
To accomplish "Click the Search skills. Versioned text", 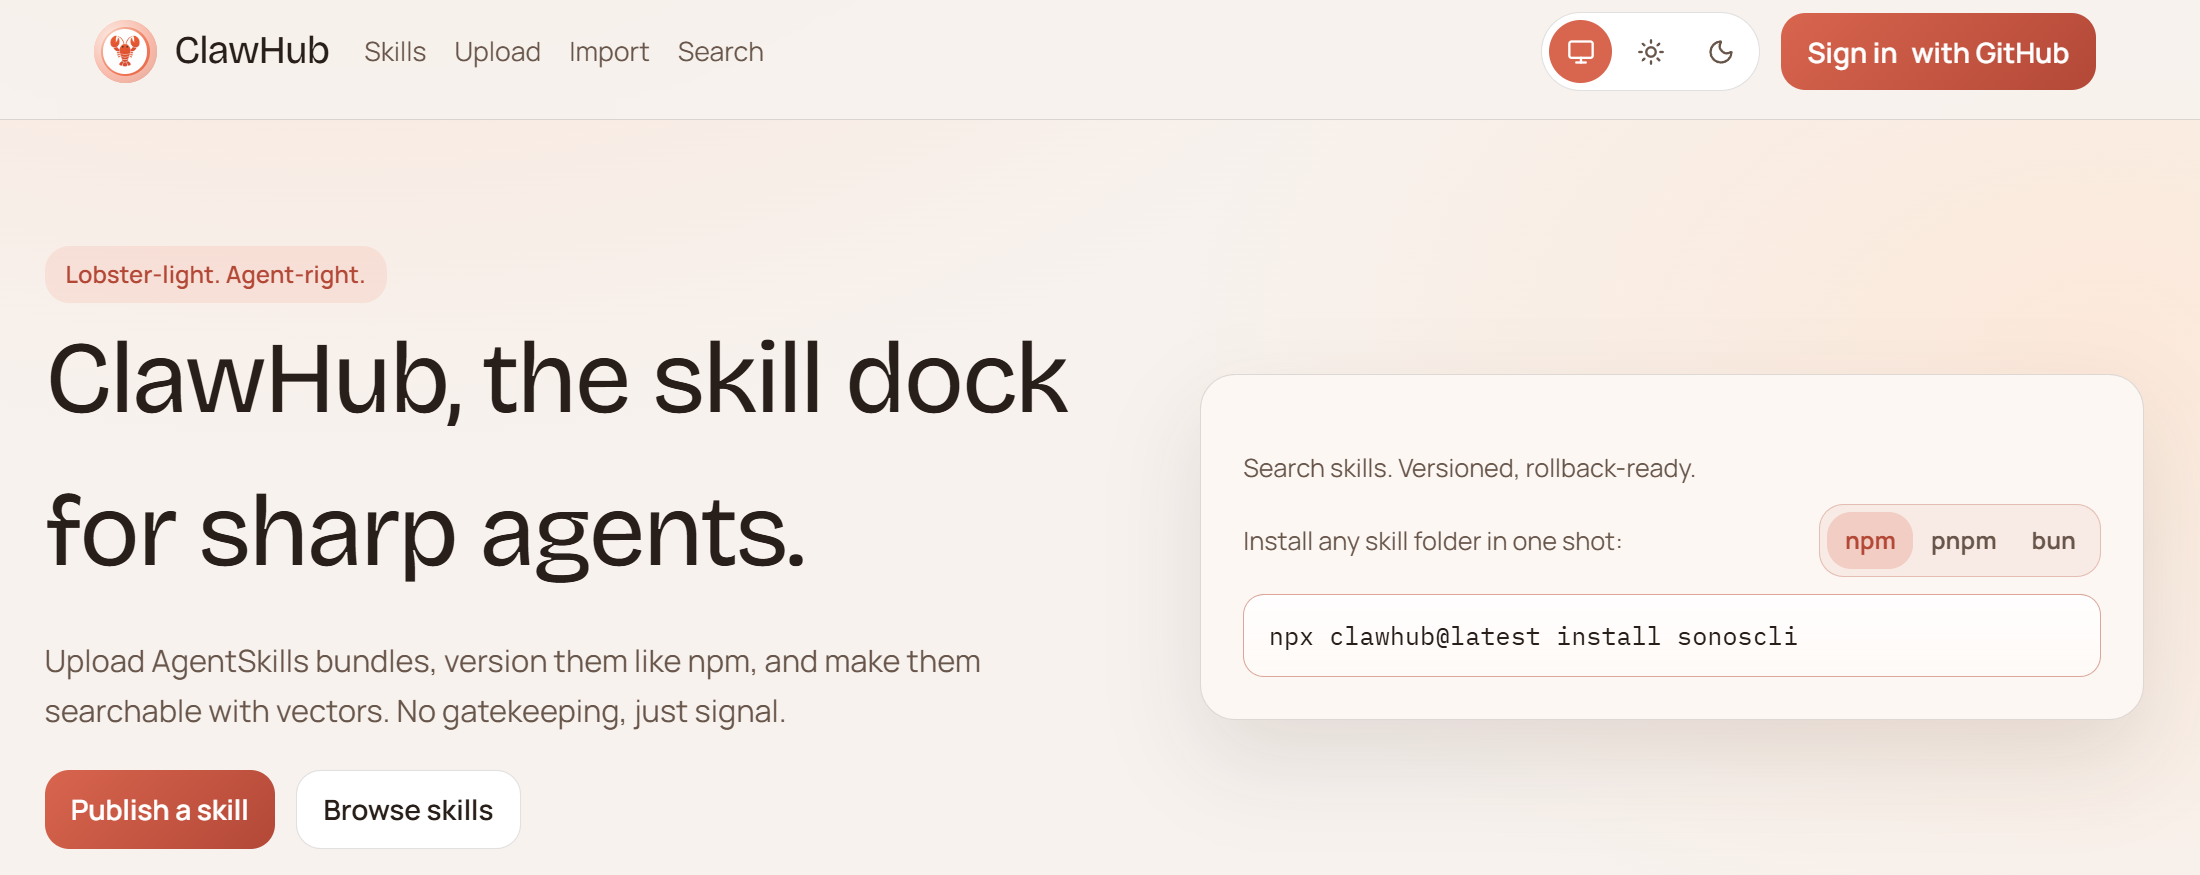I will coord(1468,468).
